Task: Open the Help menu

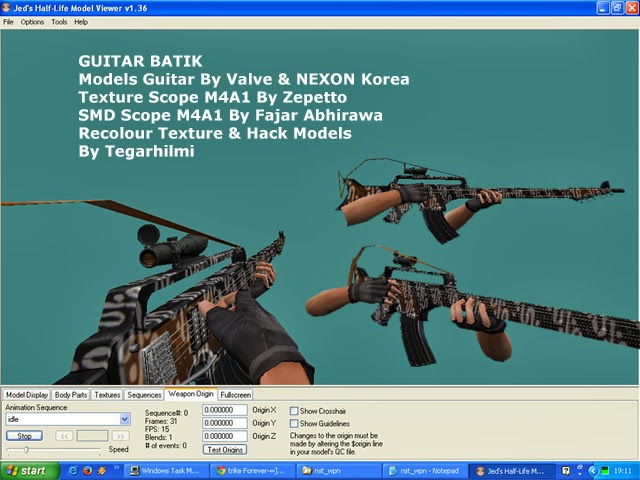Action: click(81, 22)
